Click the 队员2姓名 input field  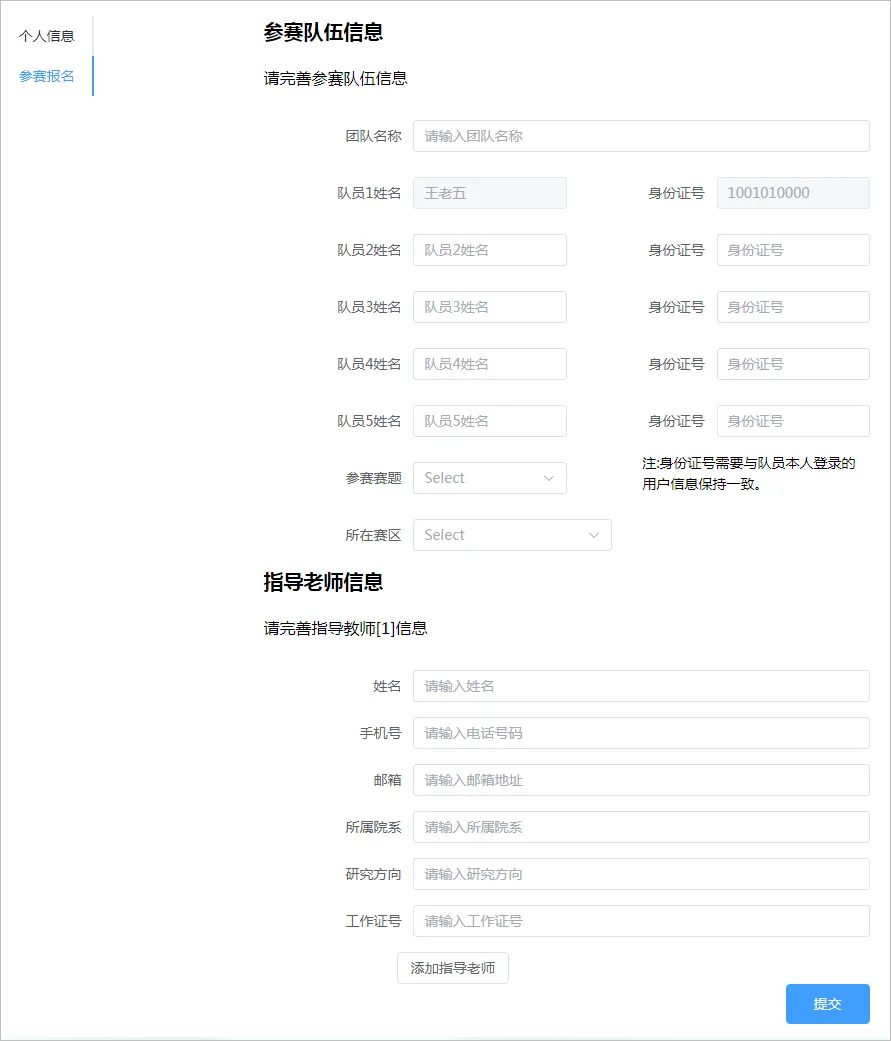click(490, 250)
